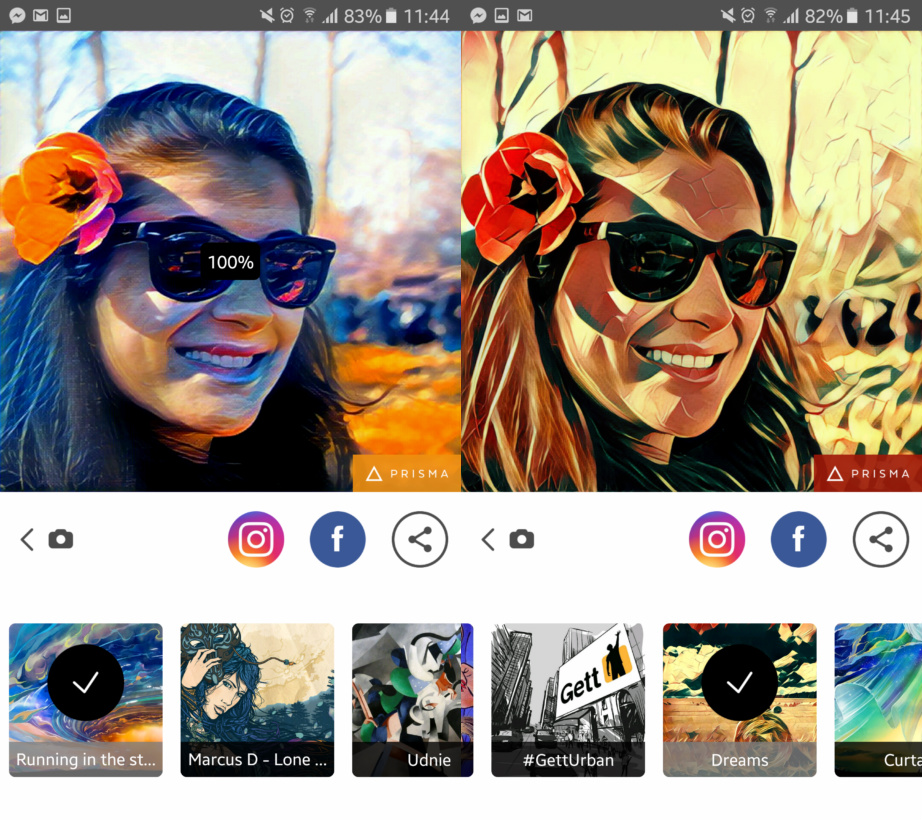Select the partially visible 'Curta...' filter

[879, 700]
